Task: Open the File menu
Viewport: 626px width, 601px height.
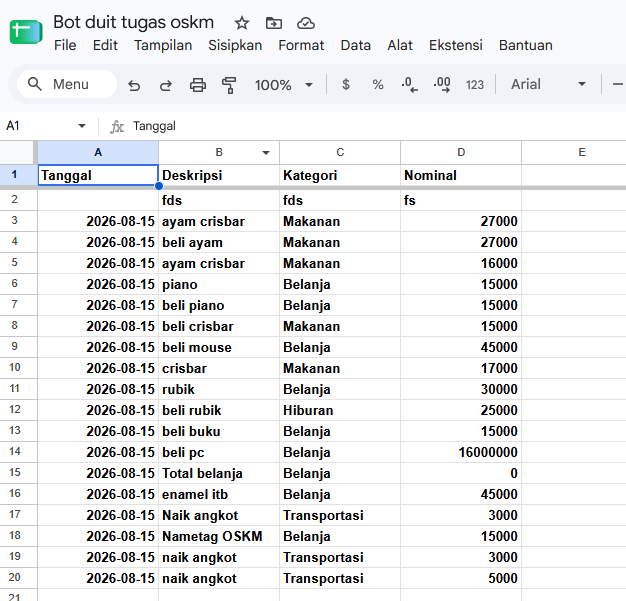Action: (65, 46)
